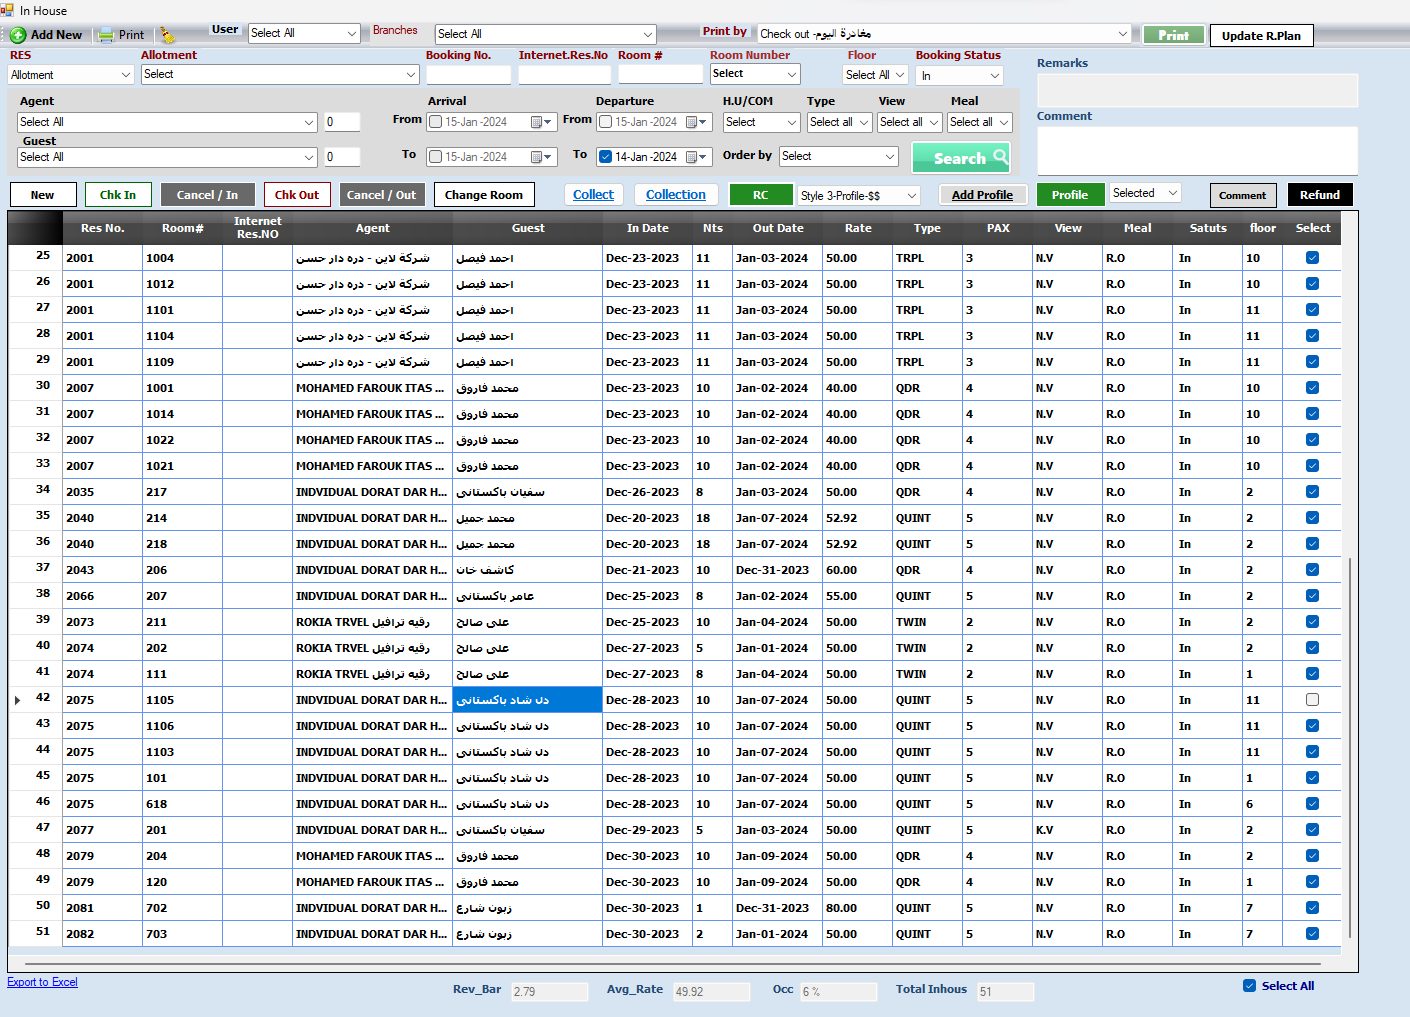1410x1017 pixels.
Task: Enable the Departure From date checkbox
Action: tap(605, 122)
